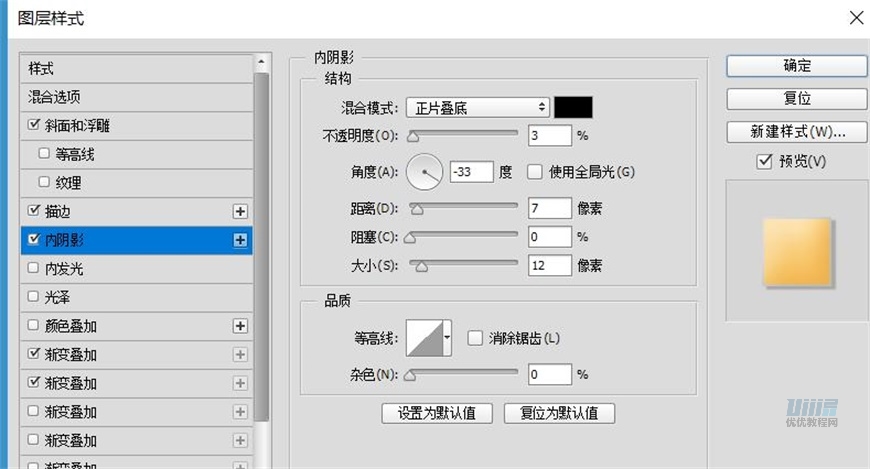The height and width of the screenshot is (469, 870).
Task: Click the 不透明度 value input field
Action: click(x=549, y=136)
